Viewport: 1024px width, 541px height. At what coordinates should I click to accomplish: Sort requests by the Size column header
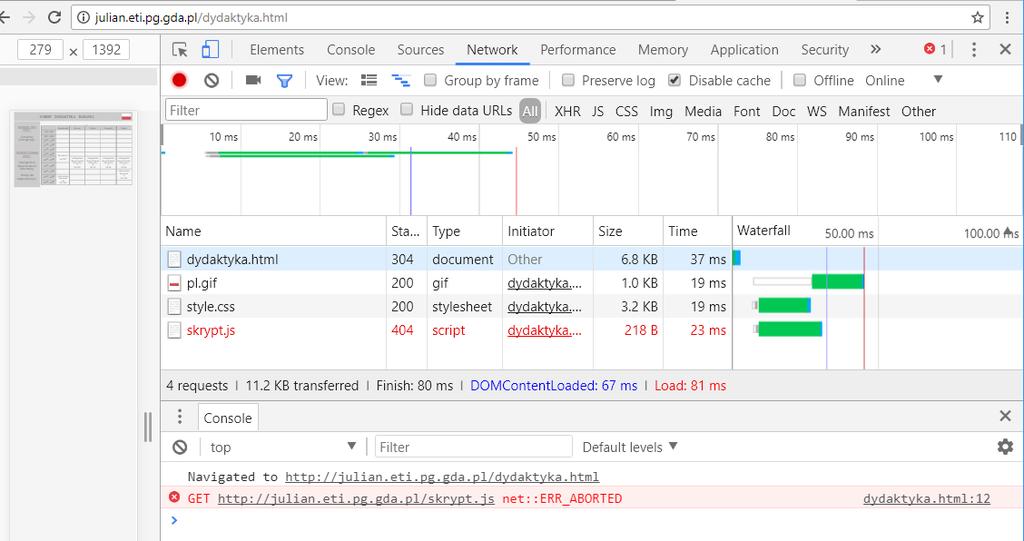pyautogui.click(x=628, y=231)
